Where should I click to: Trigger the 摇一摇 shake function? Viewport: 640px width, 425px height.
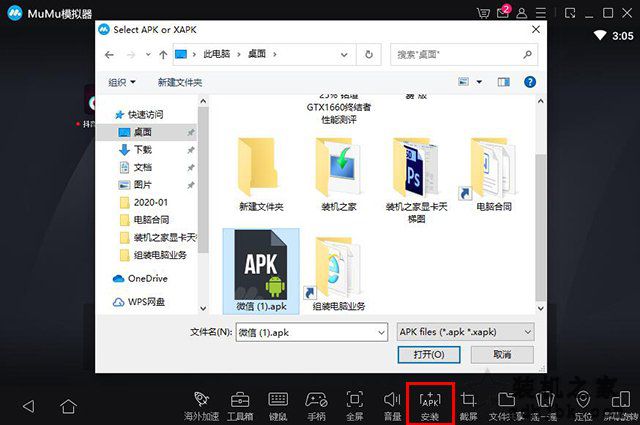(x=544, y=405)
